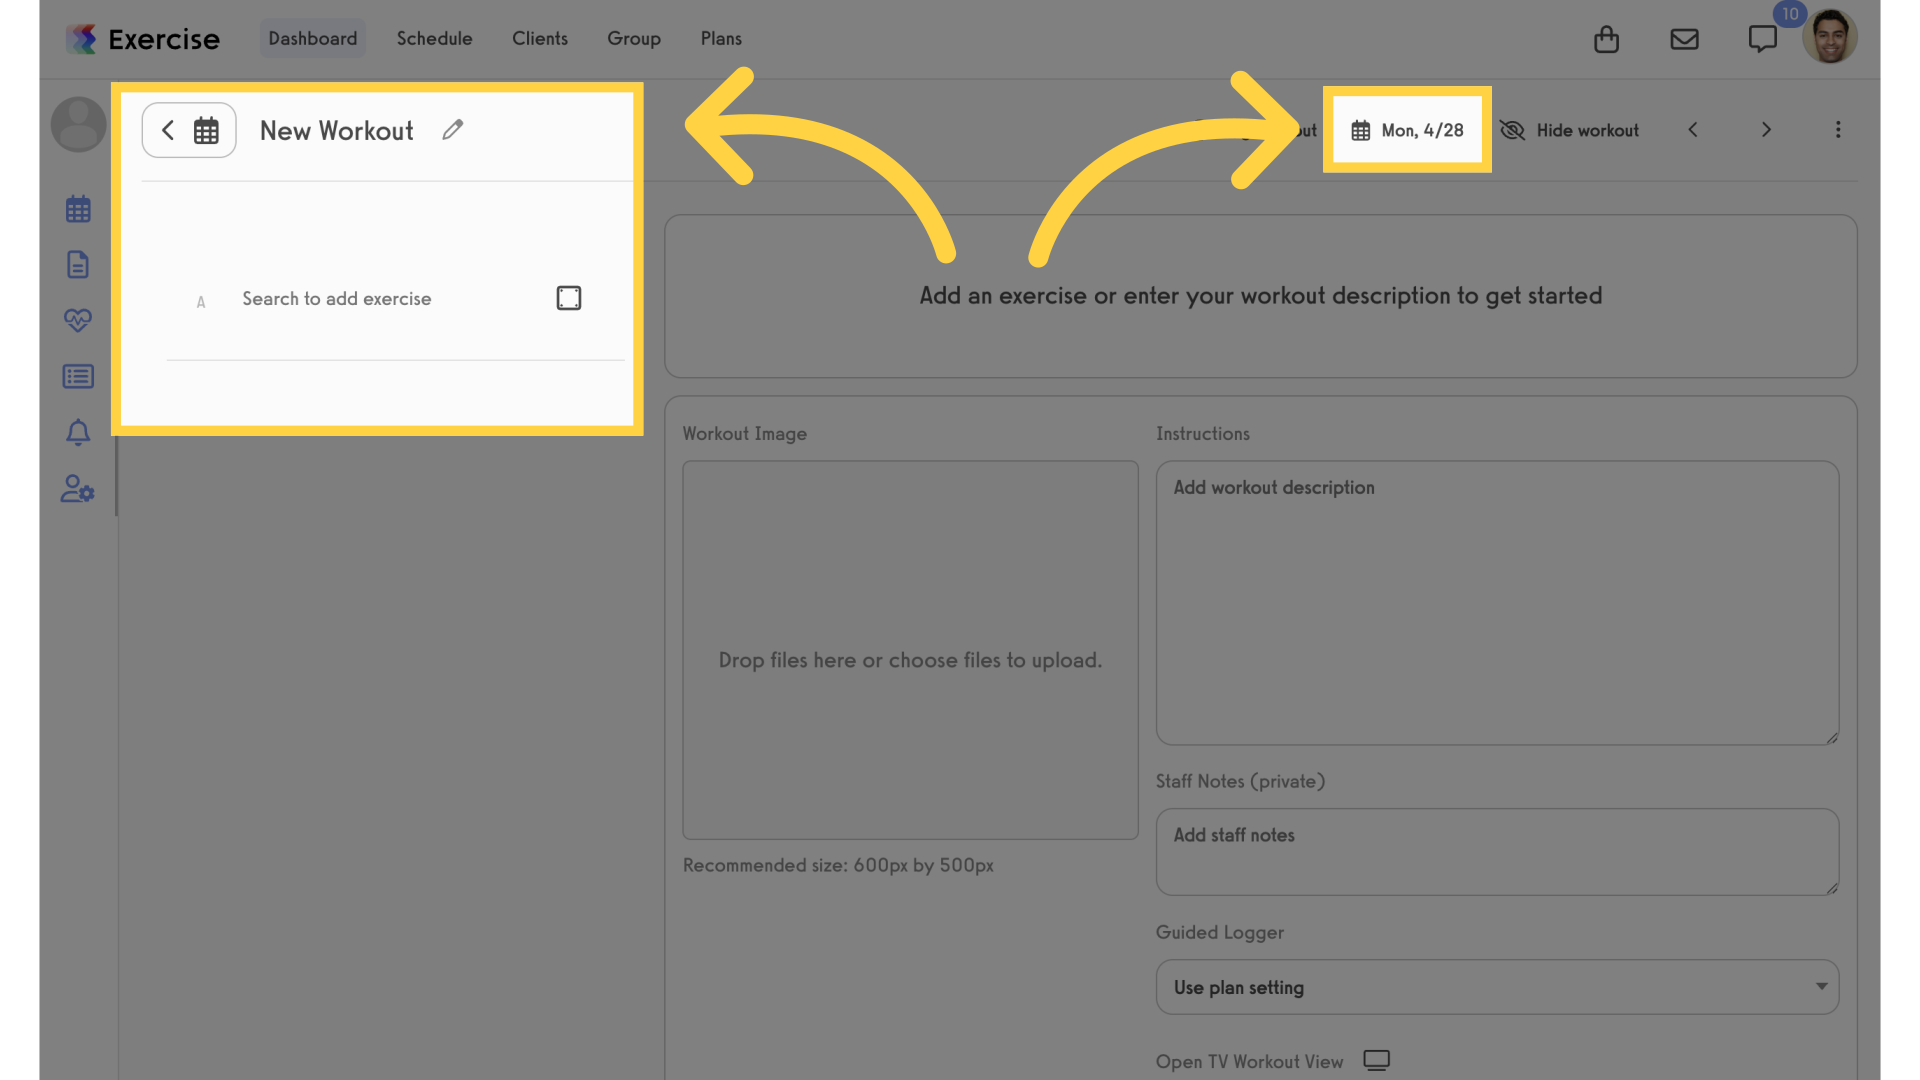Open the sidebar calendar icon
Screen dimensions: 1920x1080
click(78, 209)
